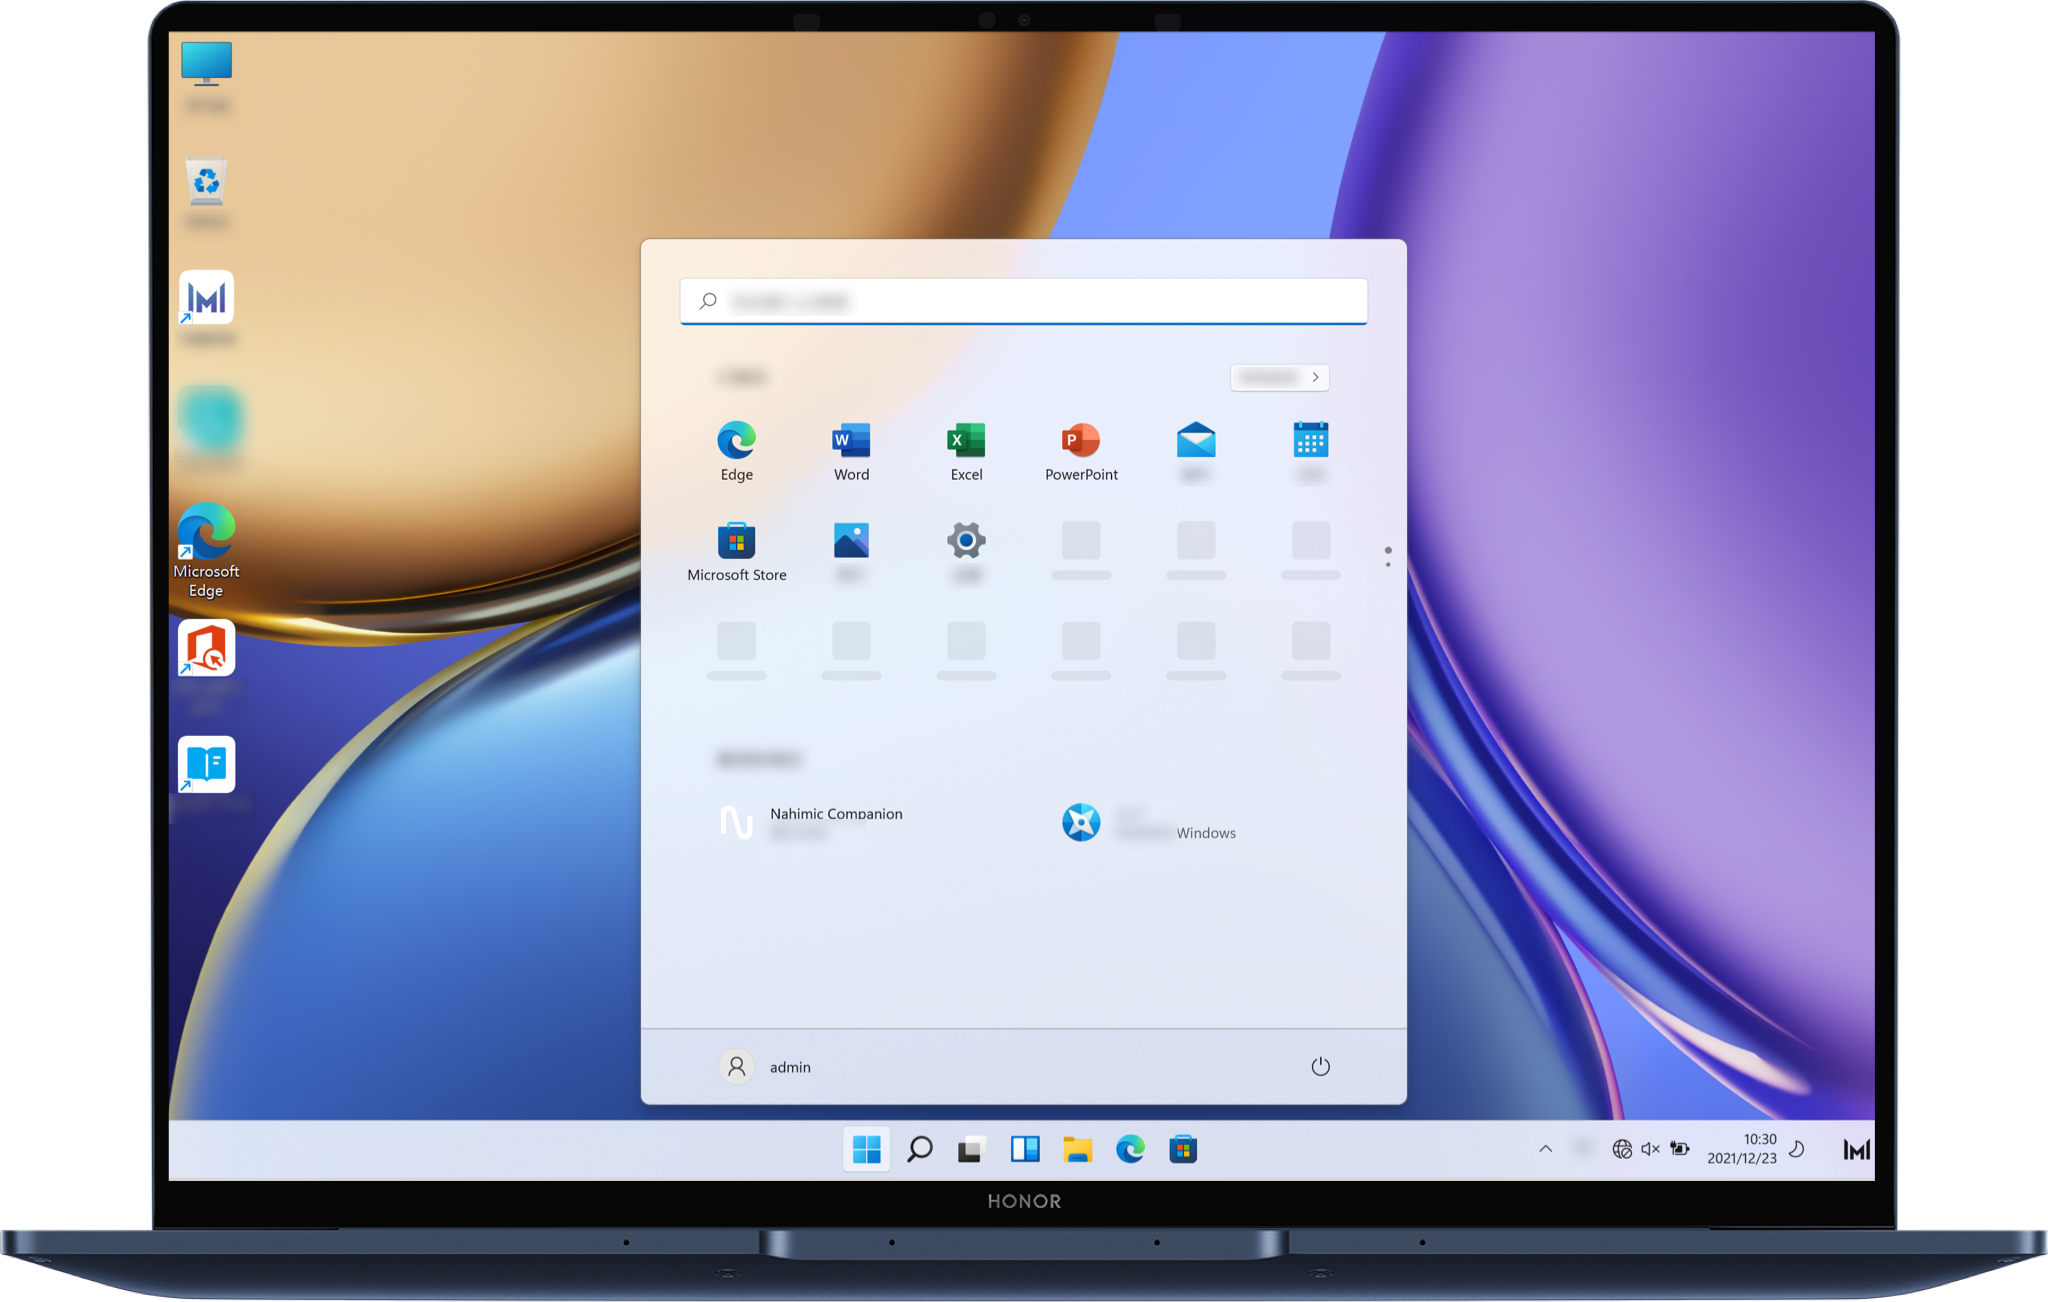Unmute the speaker in the system tray
The image size is (2048, 1302).
pos(1650,1148)
